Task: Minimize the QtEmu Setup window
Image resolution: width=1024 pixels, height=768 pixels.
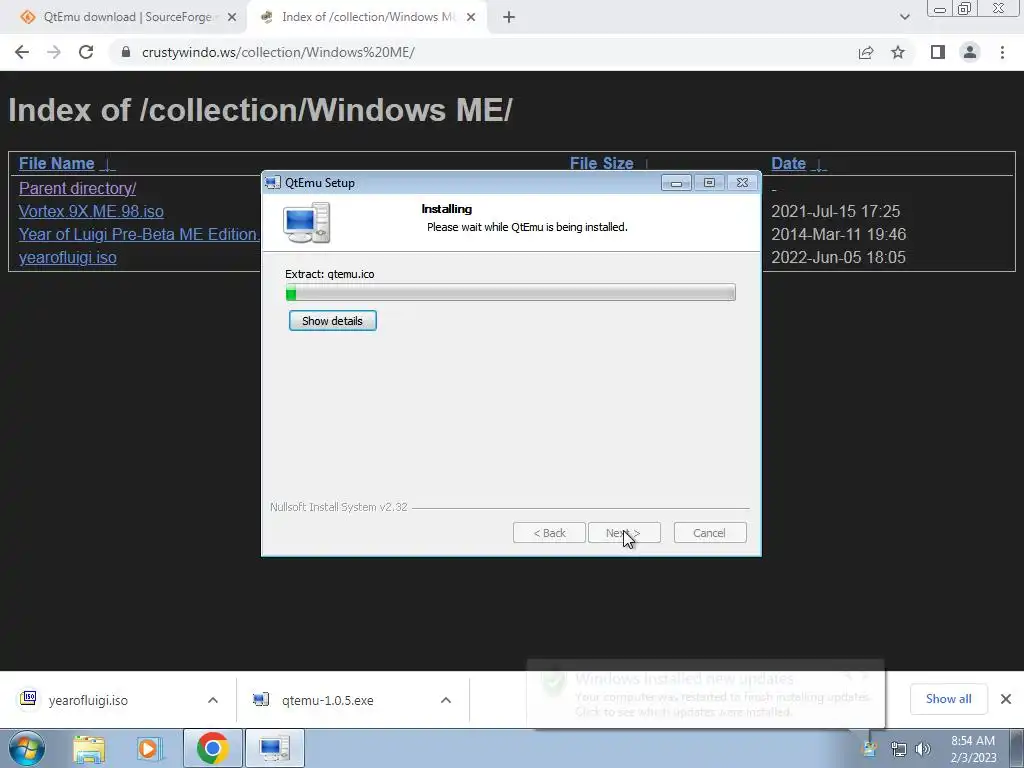Action: pos(676,183)
